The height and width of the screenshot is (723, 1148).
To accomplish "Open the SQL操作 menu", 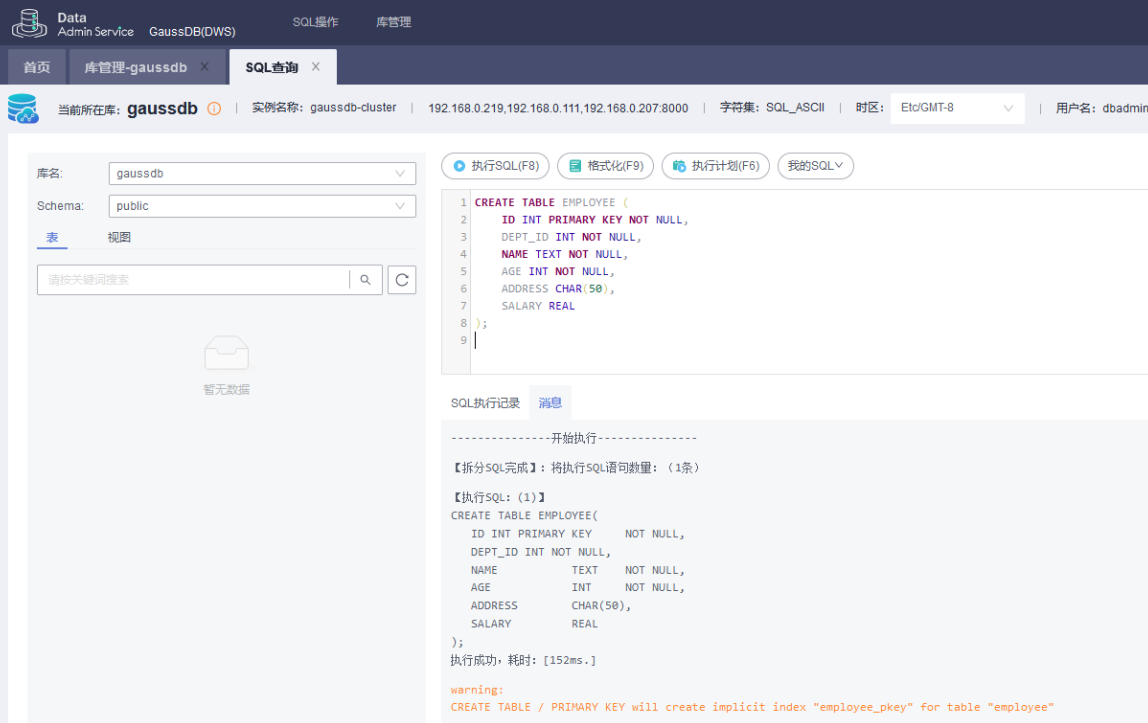I will 316,22.
